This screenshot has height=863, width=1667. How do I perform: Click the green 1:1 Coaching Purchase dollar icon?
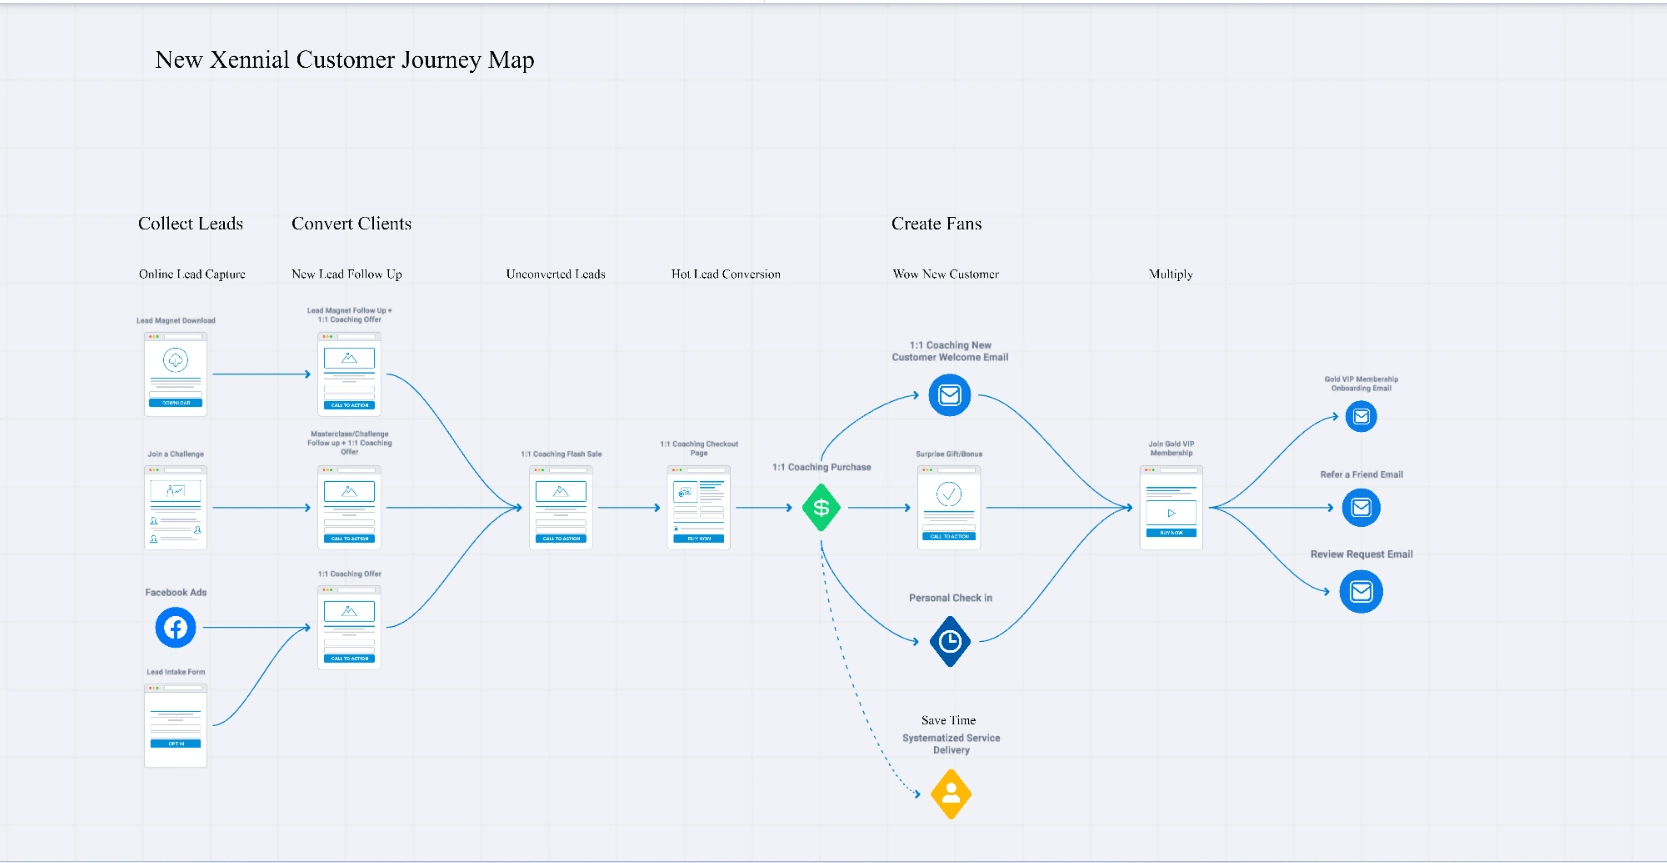(x=821, y=508)
